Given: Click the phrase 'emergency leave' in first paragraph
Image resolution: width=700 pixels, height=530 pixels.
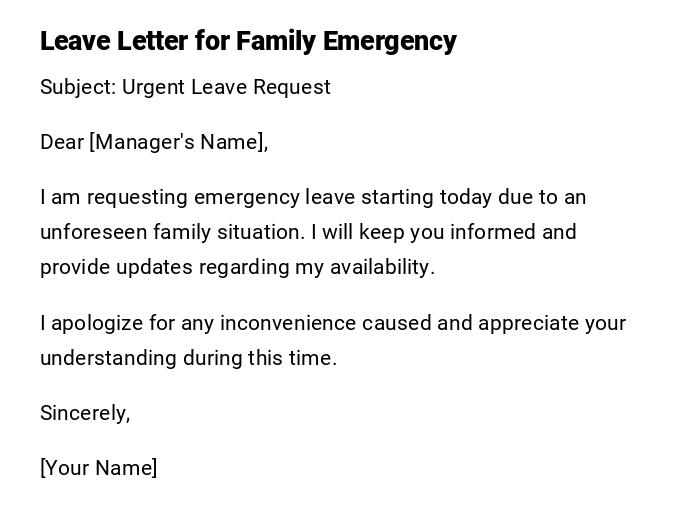Looking at the screenshot, I should pos(261,197).
